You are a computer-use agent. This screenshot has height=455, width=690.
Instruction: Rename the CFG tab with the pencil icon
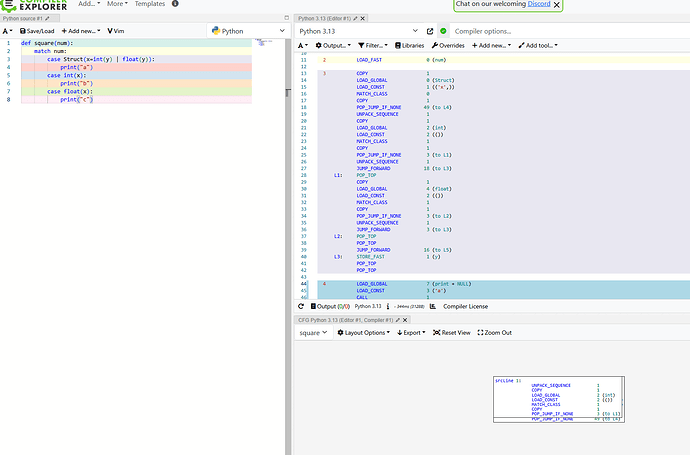[x=398, y=320]
